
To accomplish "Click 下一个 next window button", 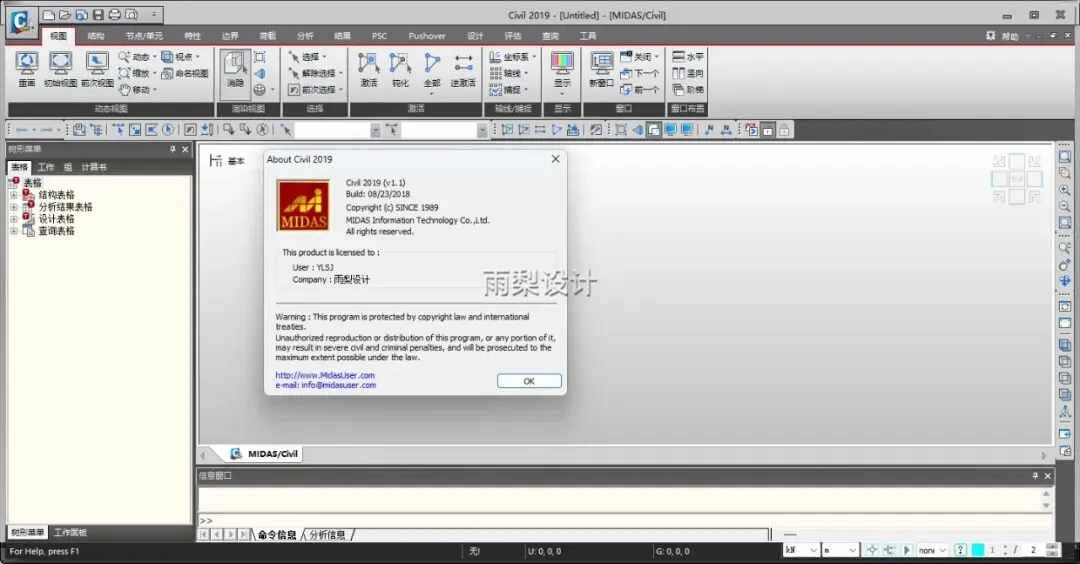I will (x=639, y=73).
